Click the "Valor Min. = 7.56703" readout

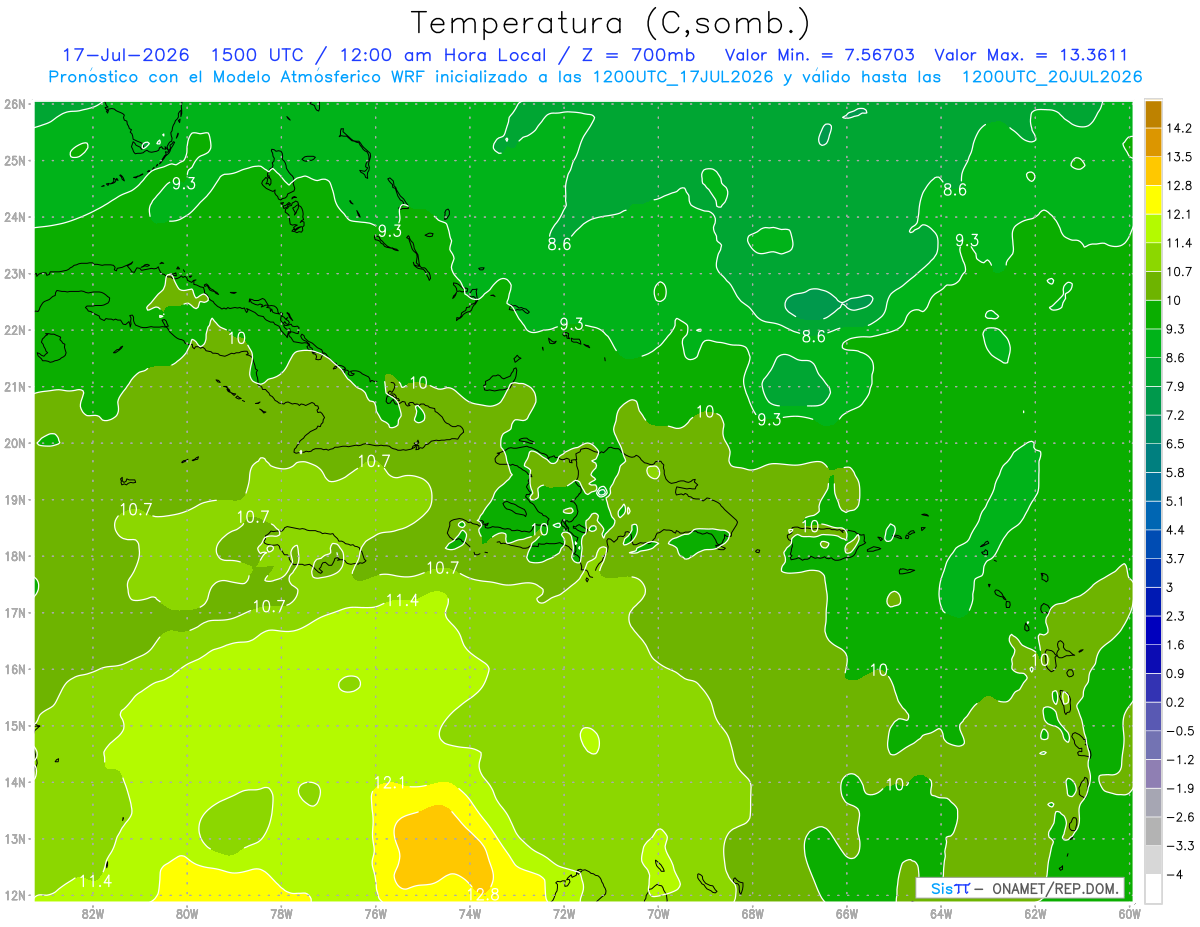coord(819,55)
